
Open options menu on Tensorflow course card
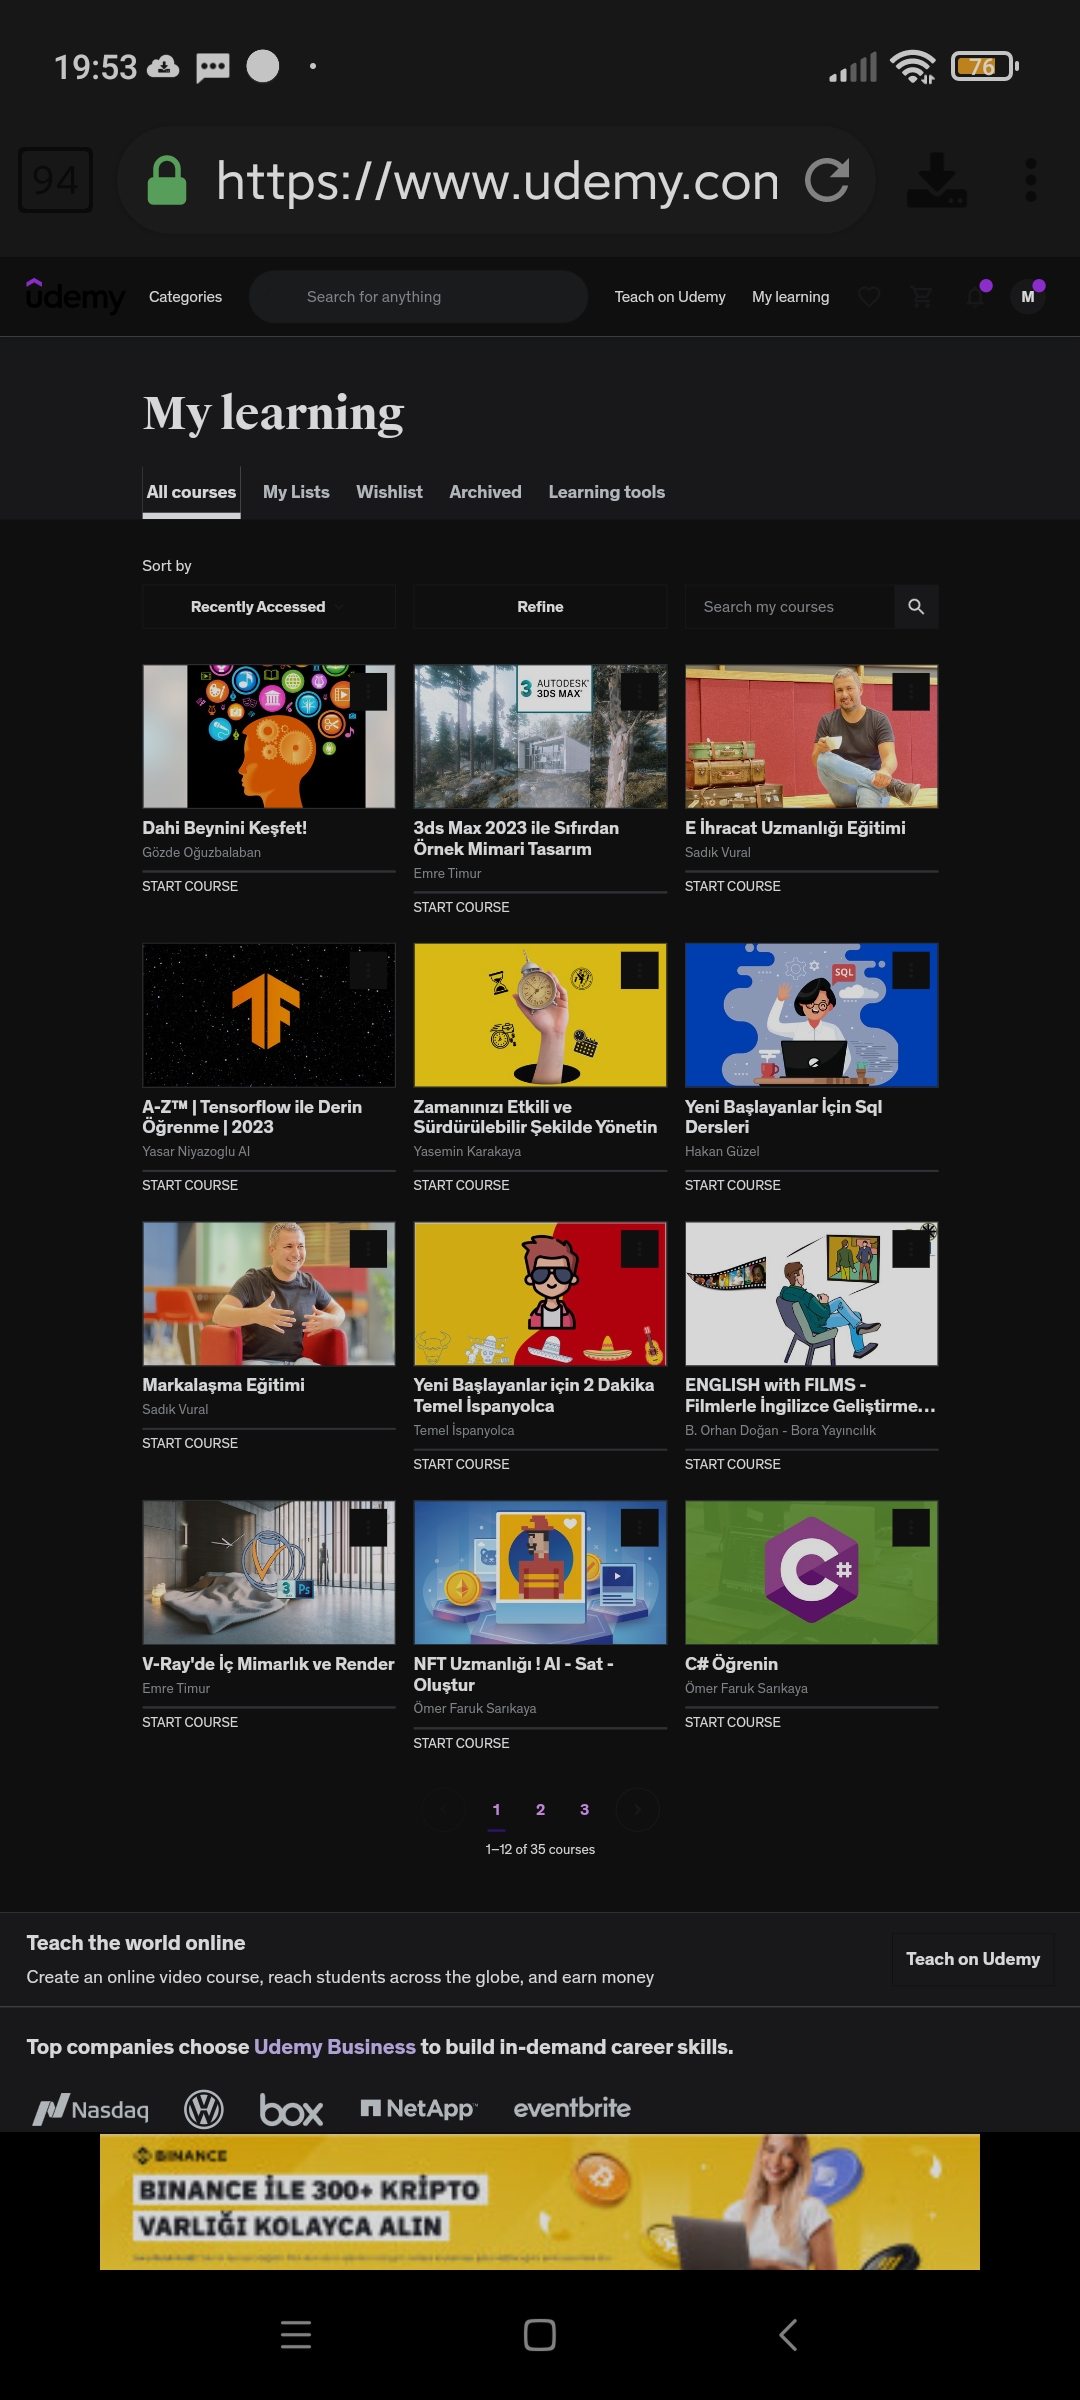coord(368,970)
